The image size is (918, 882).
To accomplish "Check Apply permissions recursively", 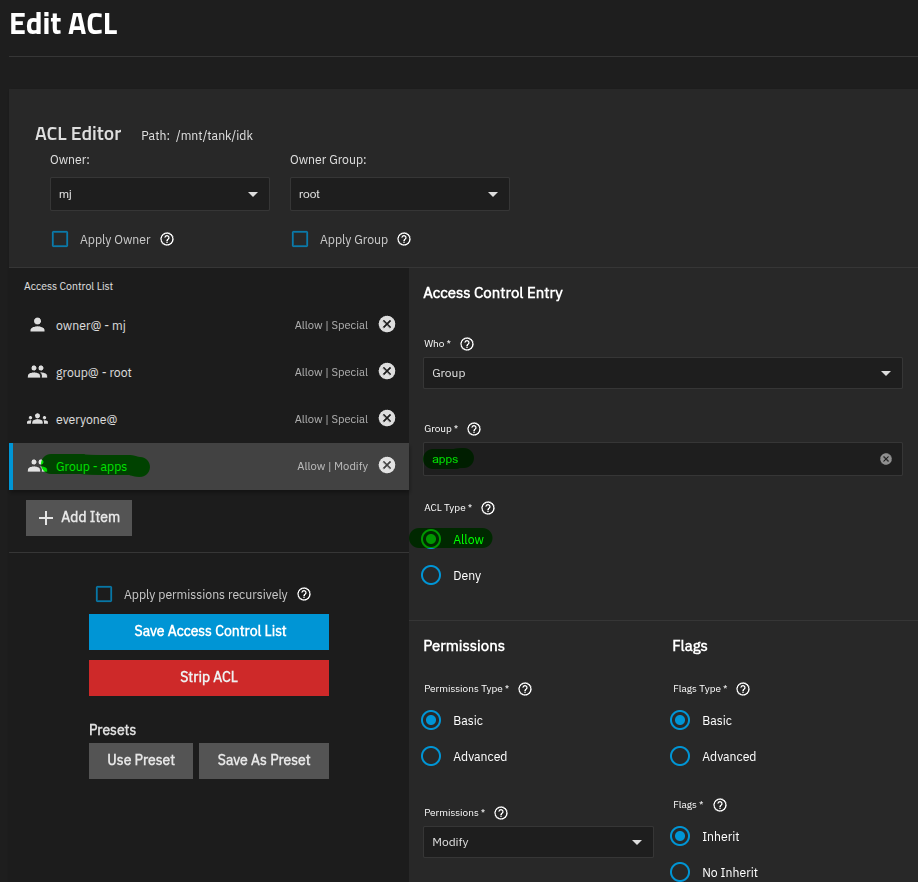I will pos(104,595).
